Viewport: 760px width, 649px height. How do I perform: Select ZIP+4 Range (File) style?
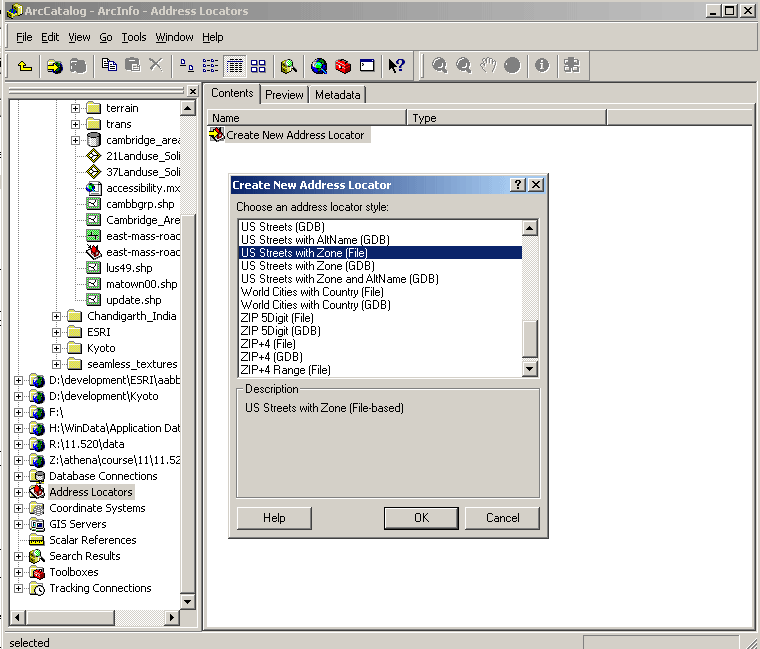[x=286, y=370]
